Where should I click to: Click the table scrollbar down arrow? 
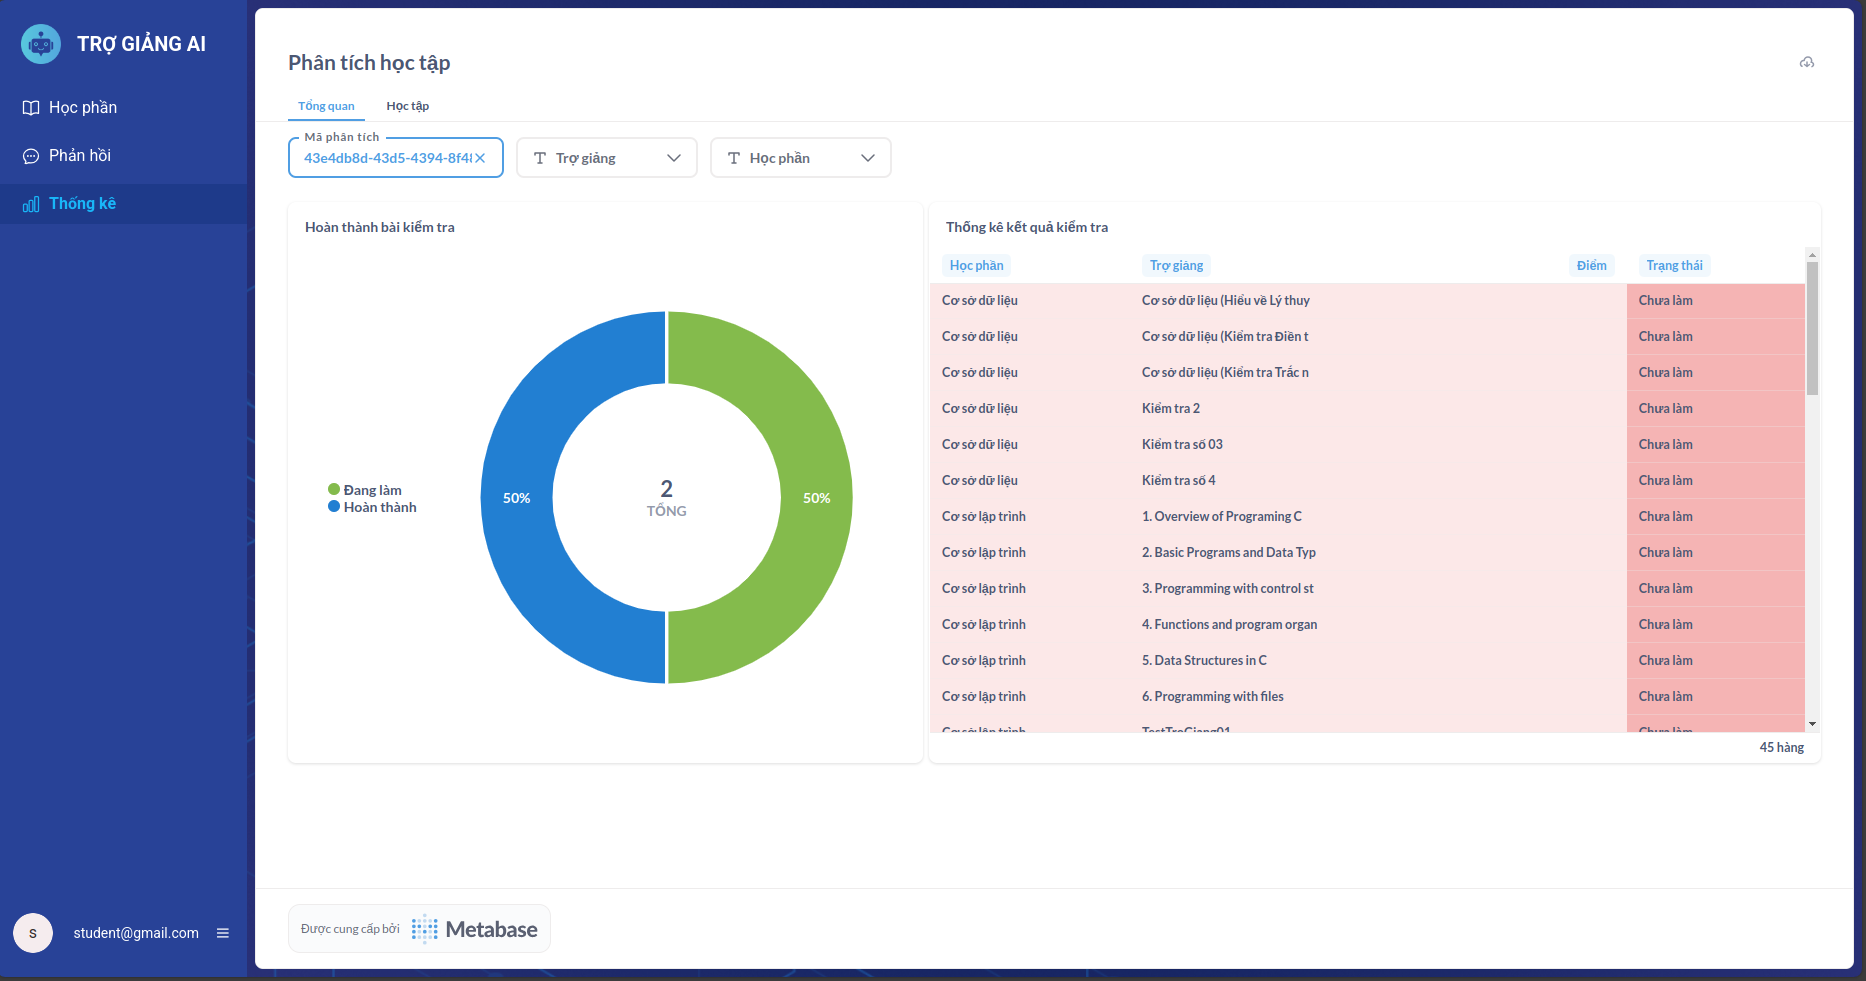tap(1812, 724)
